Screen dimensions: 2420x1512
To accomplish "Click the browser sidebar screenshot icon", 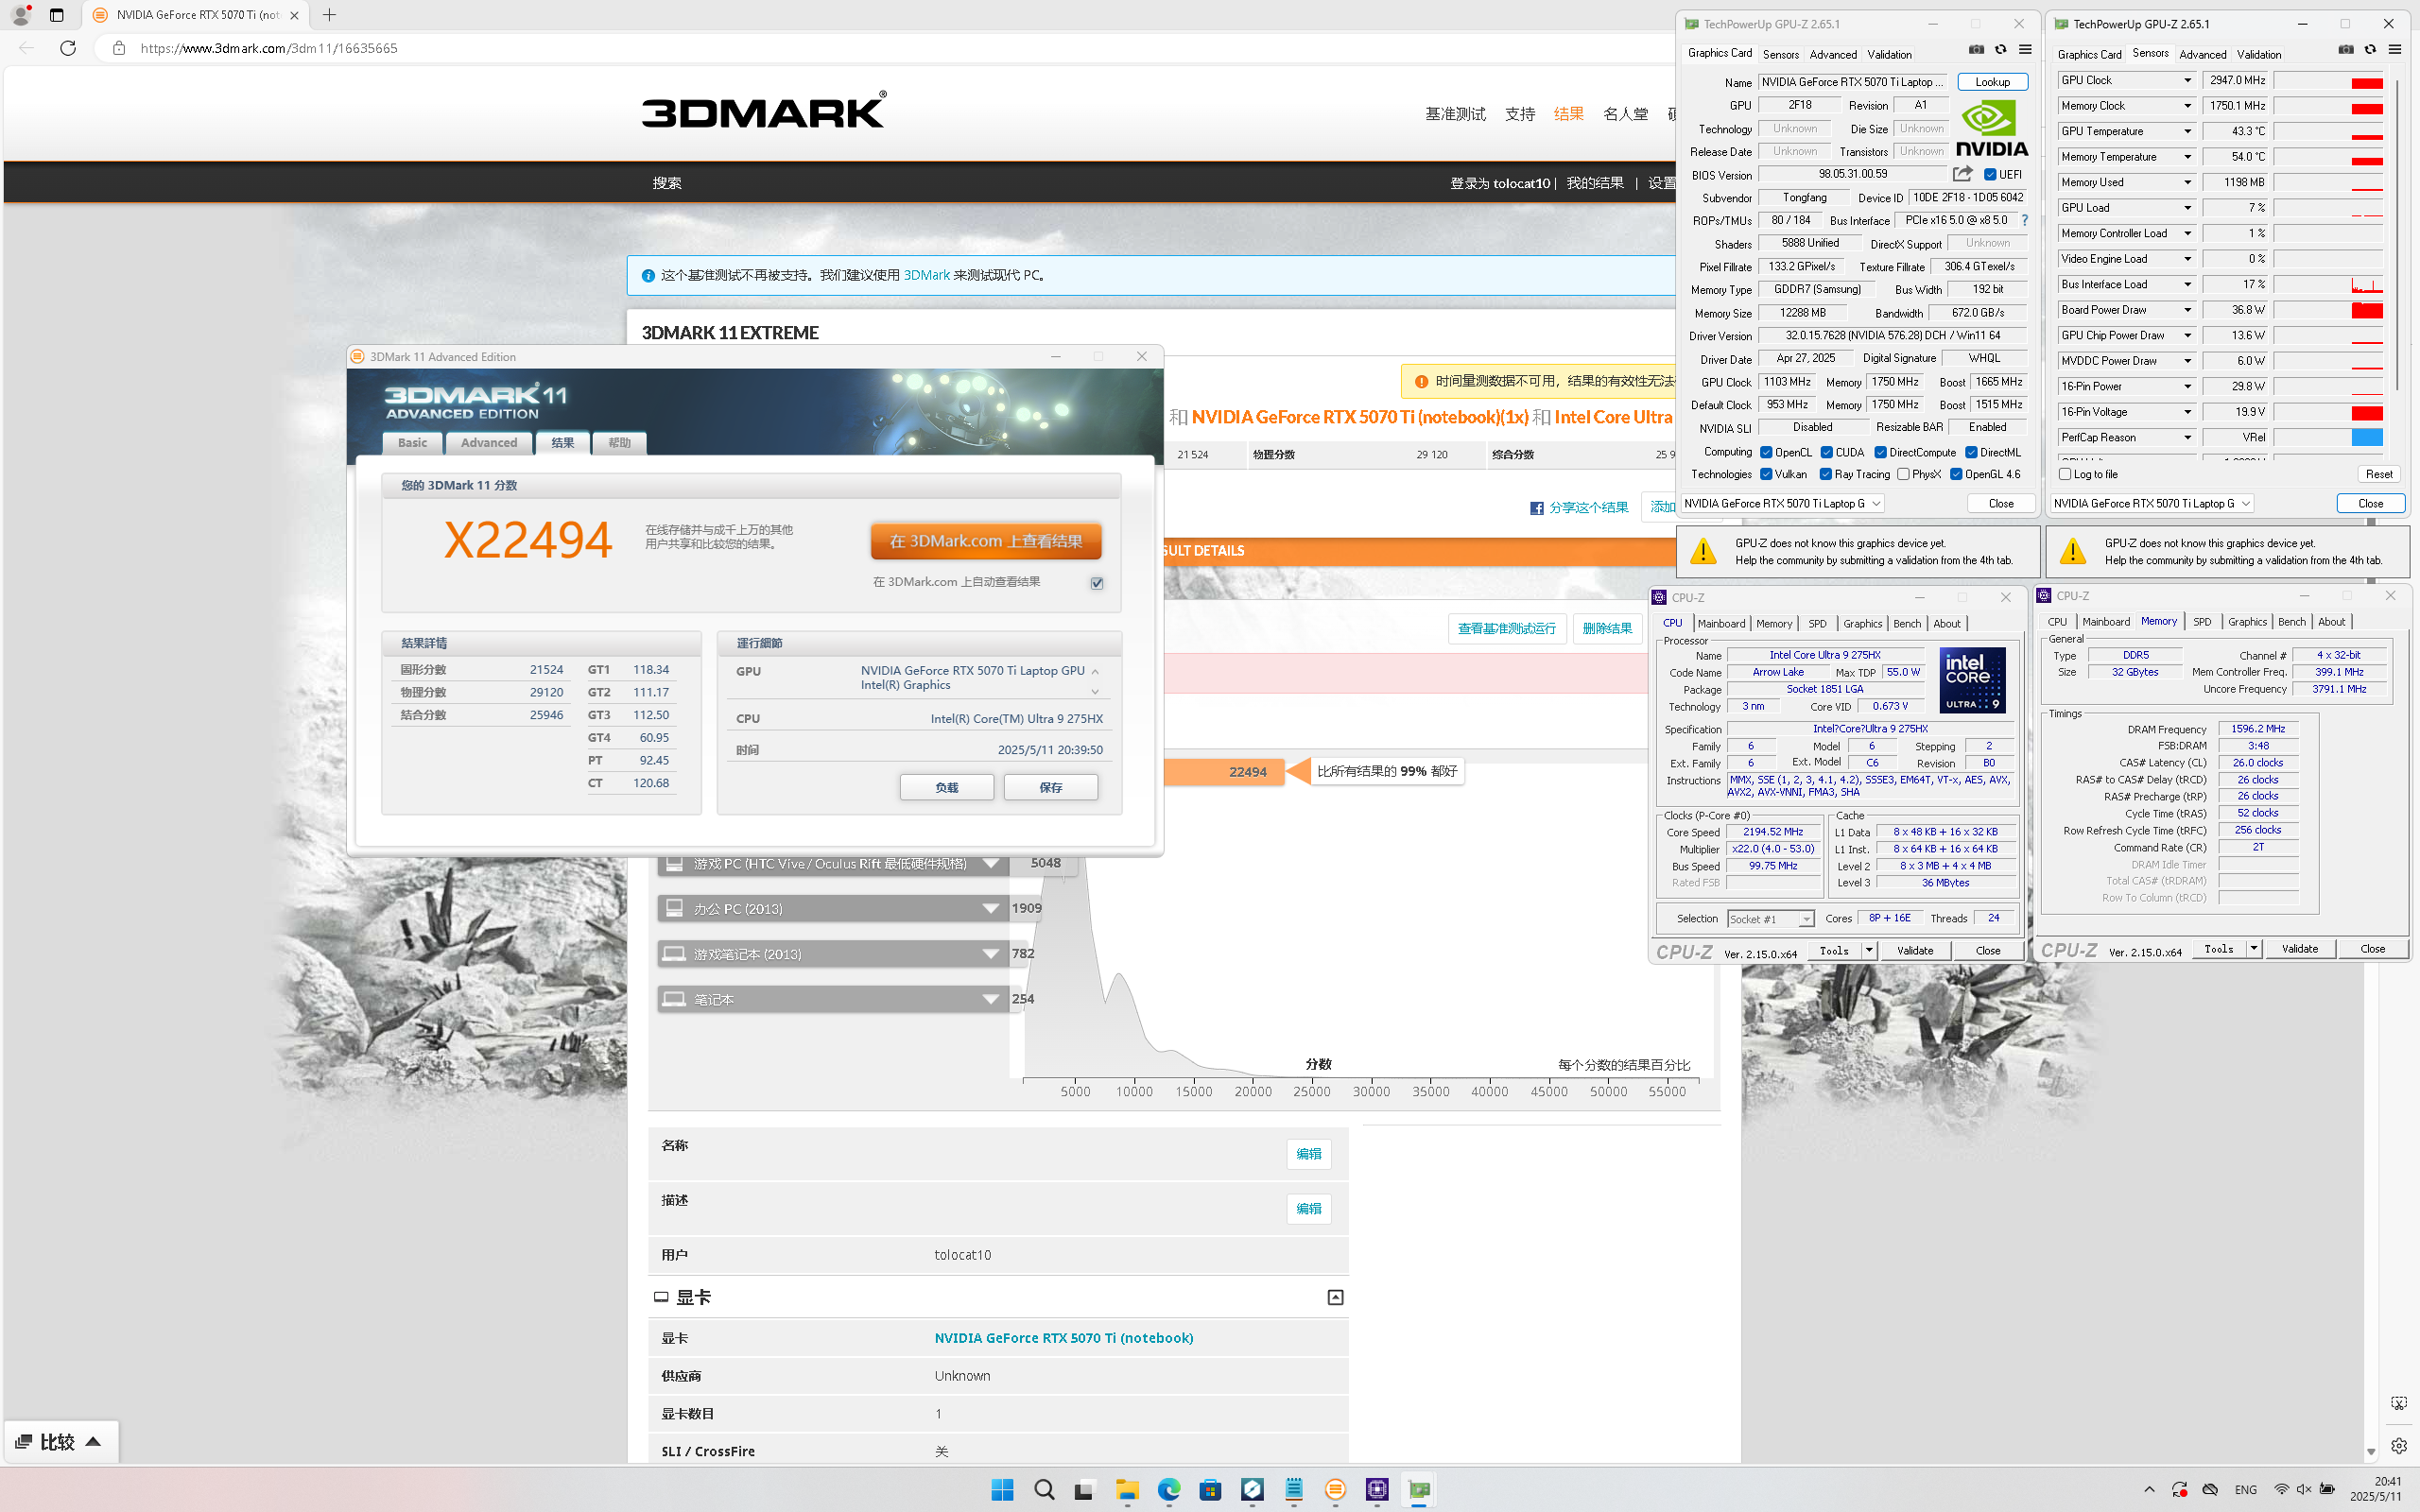I will 2399,1404.
